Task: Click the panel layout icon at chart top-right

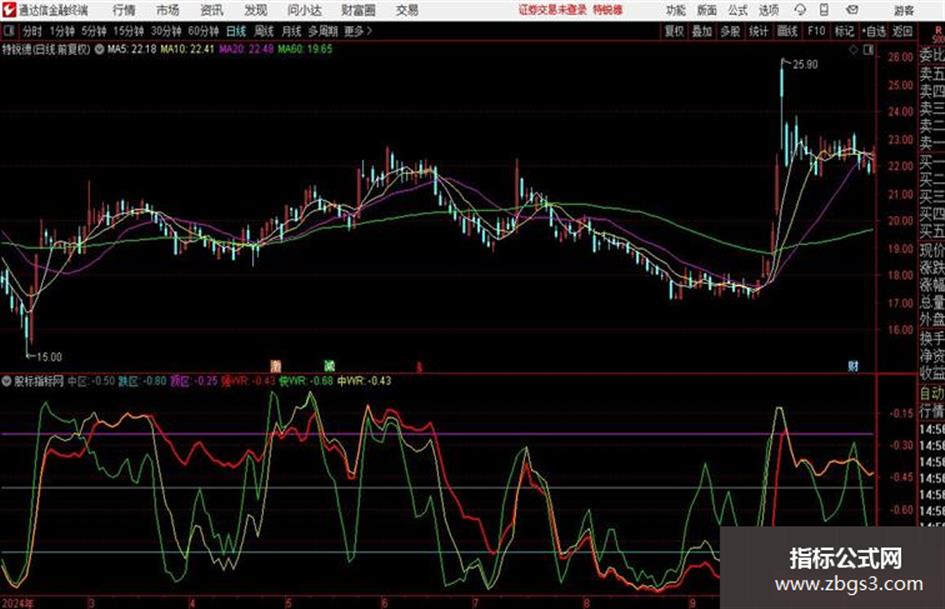Action: coord(868,50)
